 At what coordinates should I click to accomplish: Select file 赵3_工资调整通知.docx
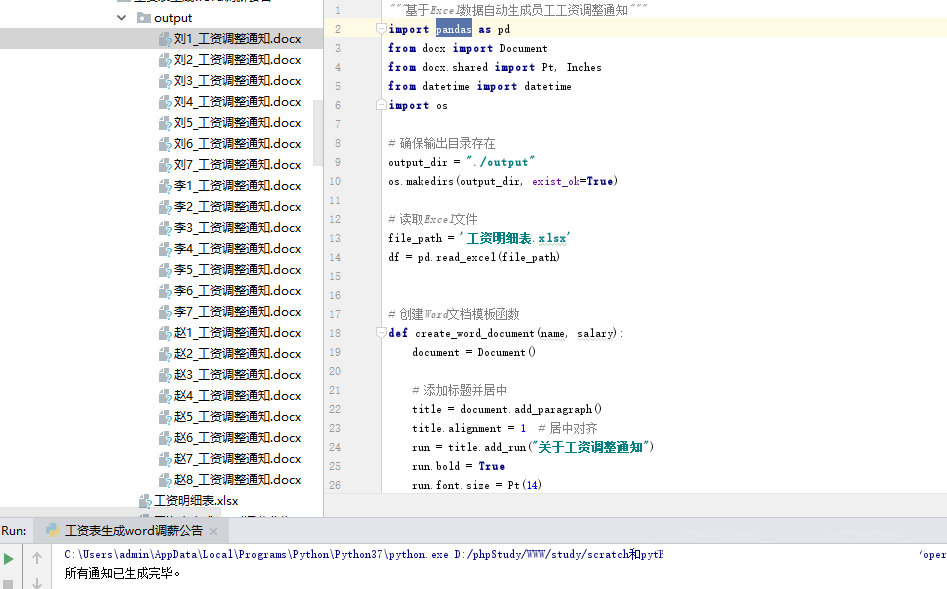(x=237, y=375)
